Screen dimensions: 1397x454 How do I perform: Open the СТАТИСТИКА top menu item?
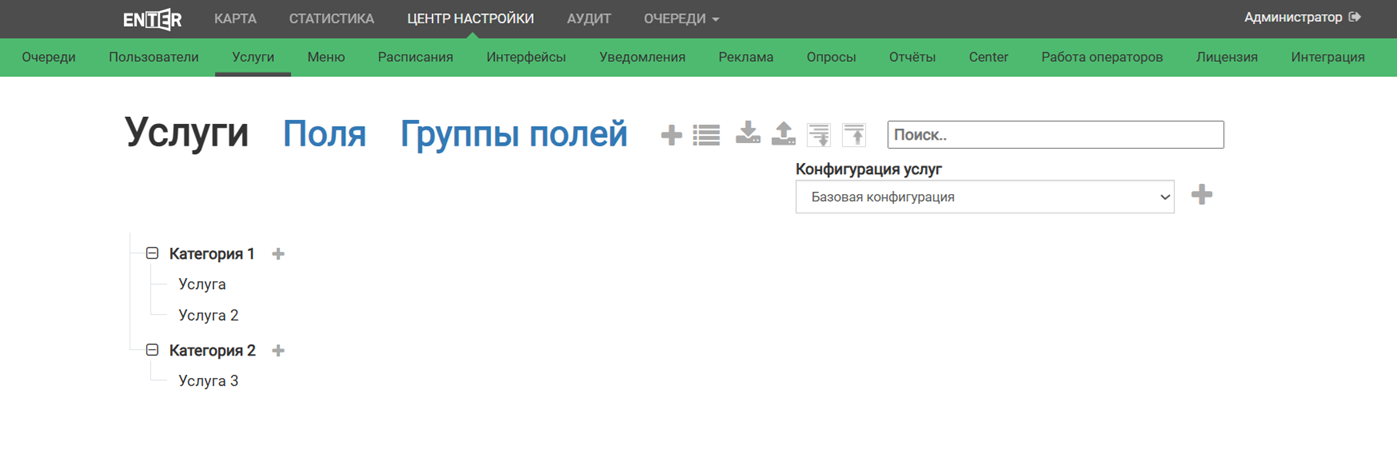[x=331, y=19]
